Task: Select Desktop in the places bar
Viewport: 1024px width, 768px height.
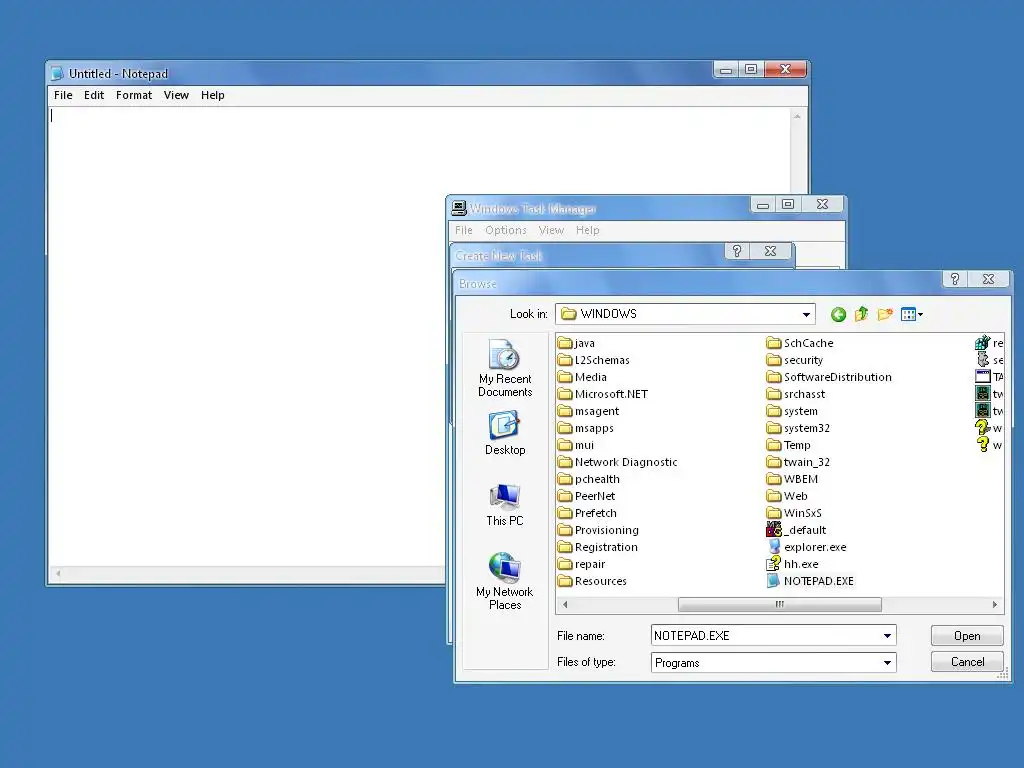Action: click(505, 433)
